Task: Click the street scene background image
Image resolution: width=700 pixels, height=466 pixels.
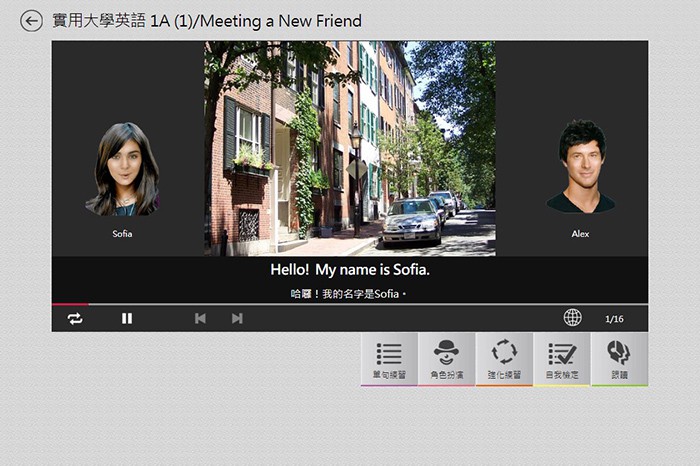Action: click(x=349, y=148)
